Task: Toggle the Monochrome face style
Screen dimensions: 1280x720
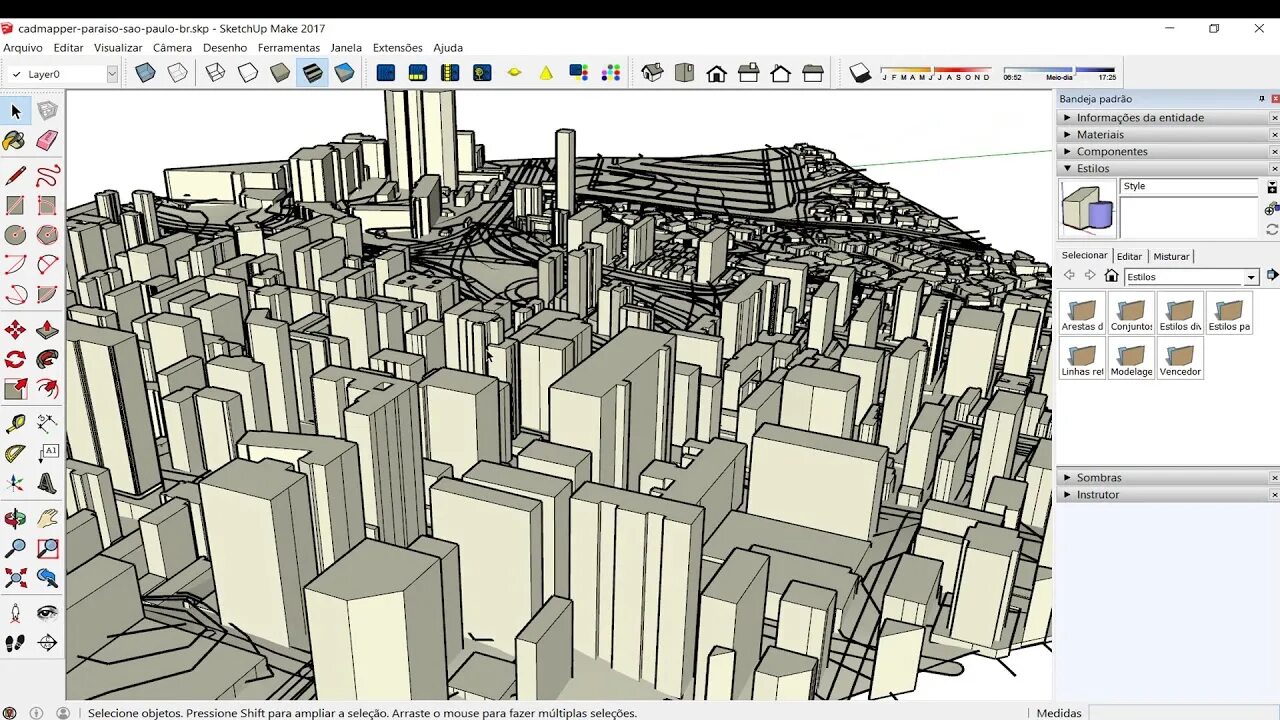Action: tap(344, 73)
